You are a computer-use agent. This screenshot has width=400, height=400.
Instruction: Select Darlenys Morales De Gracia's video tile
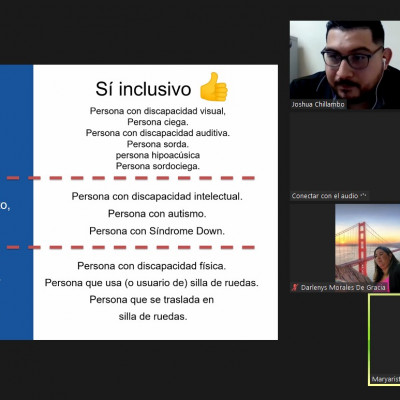tap(345, 248)
